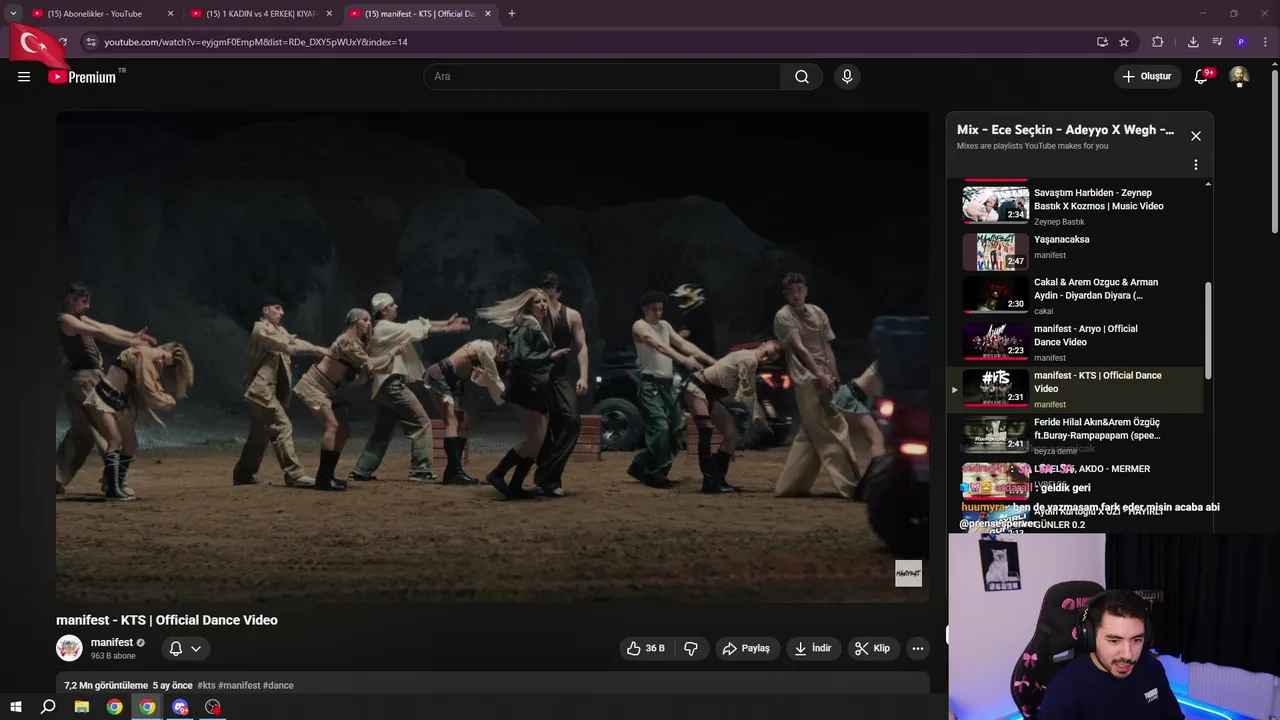
Task: Expand the Chrome tab search dropdown
Action: tap(13, 14)
